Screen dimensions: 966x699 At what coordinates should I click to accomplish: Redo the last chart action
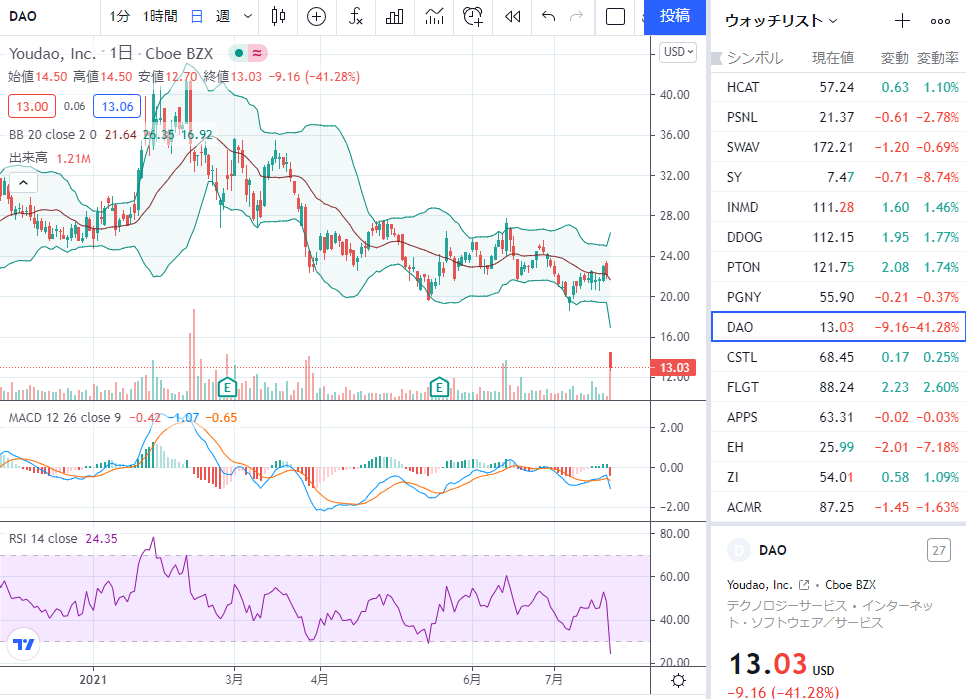point(577,17)
